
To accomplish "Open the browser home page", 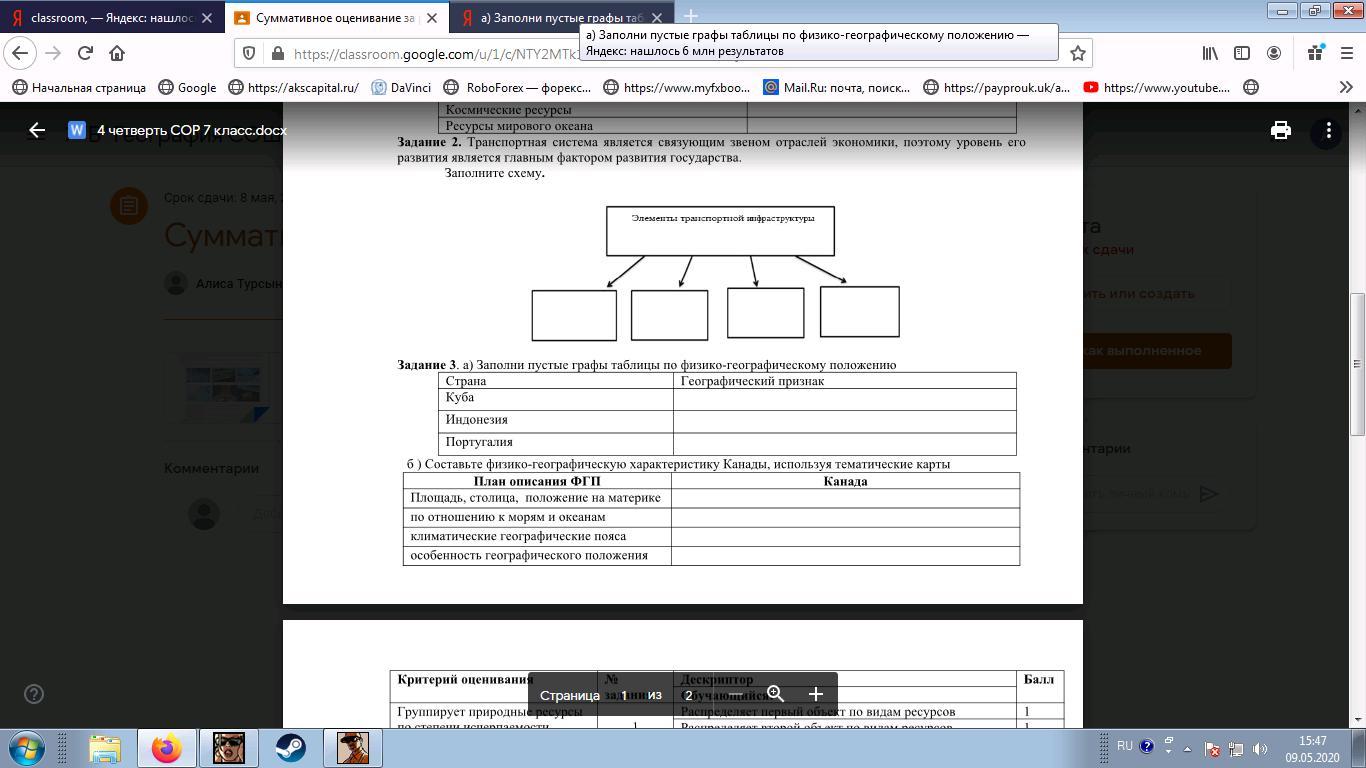I will (117, 53).
